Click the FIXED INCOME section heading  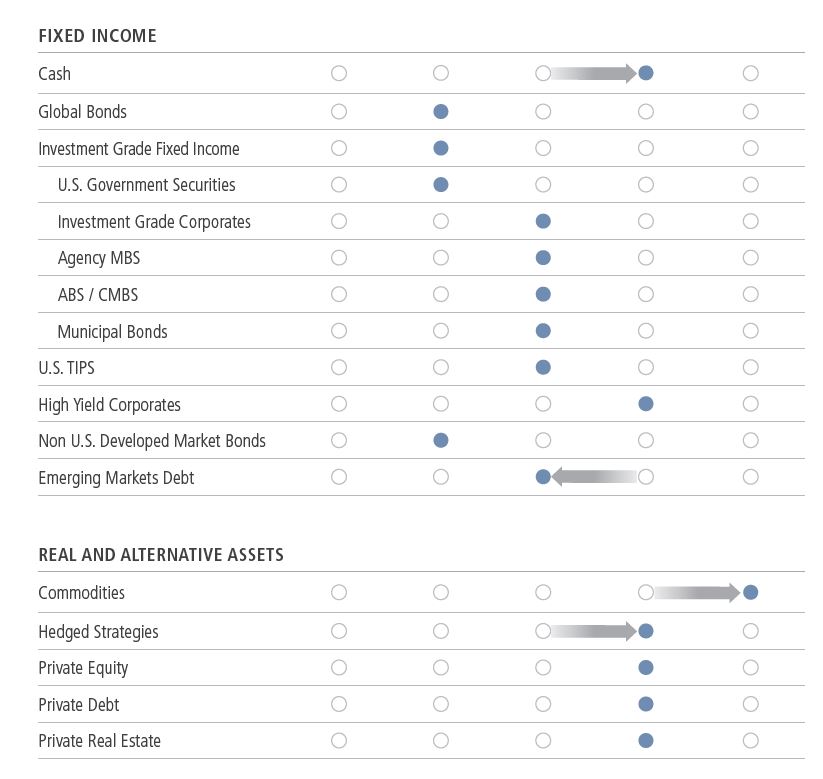[98, 36]
